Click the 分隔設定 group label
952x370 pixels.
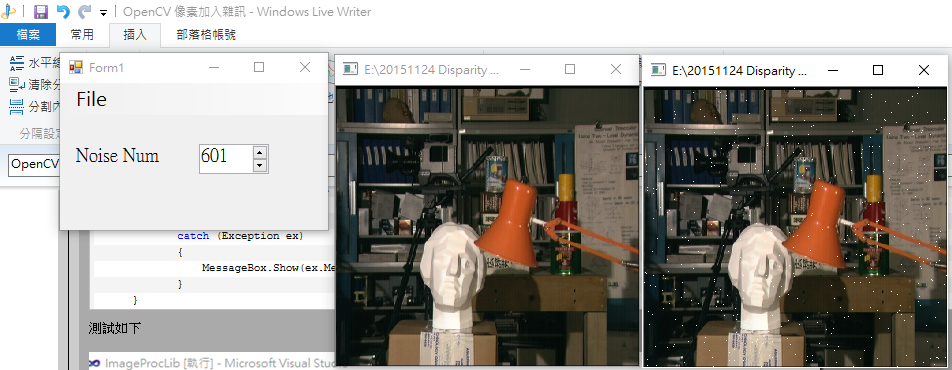pyautogui.click(x=39, y=134)
